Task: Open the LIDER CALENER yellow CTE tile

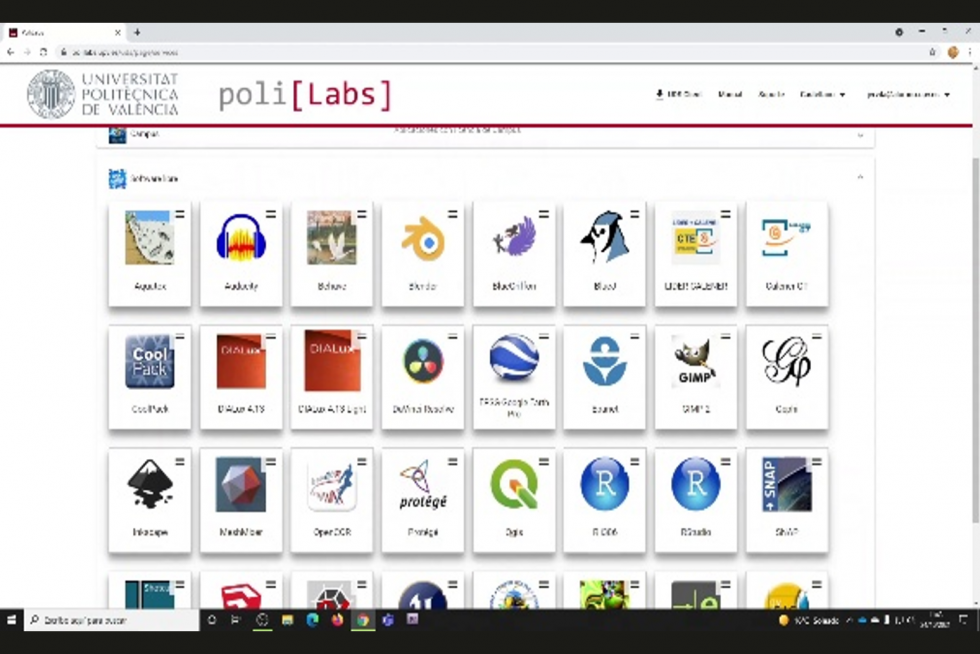Action: tap(696, 254)
